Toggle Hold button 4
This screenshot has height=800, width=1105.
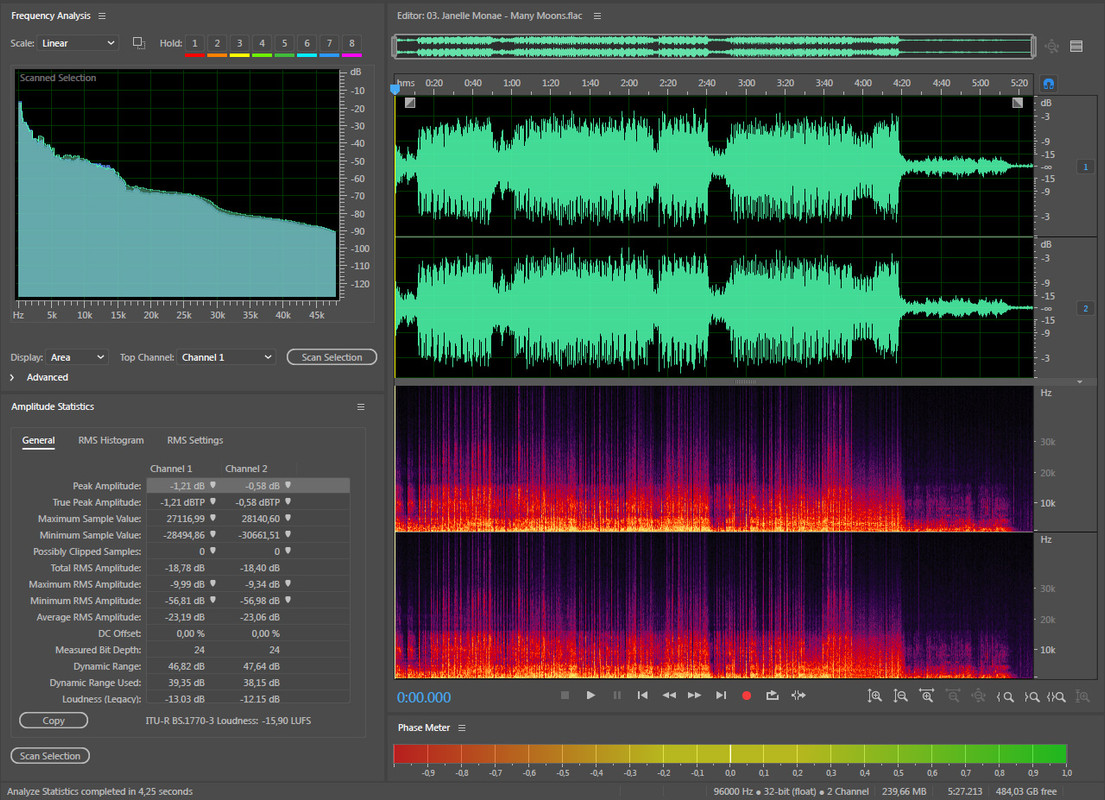[x=262, y=43]
